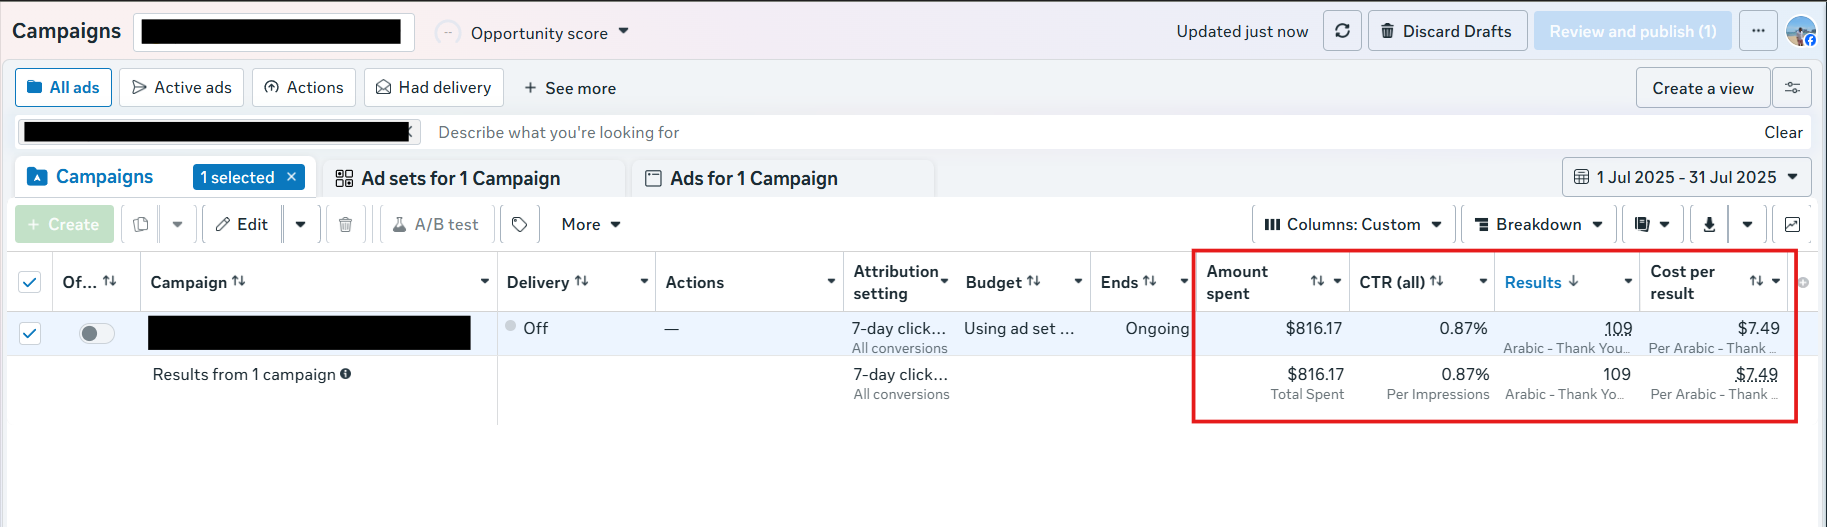
Task: Open the account profile avatar
Action: pos(1801,31)
